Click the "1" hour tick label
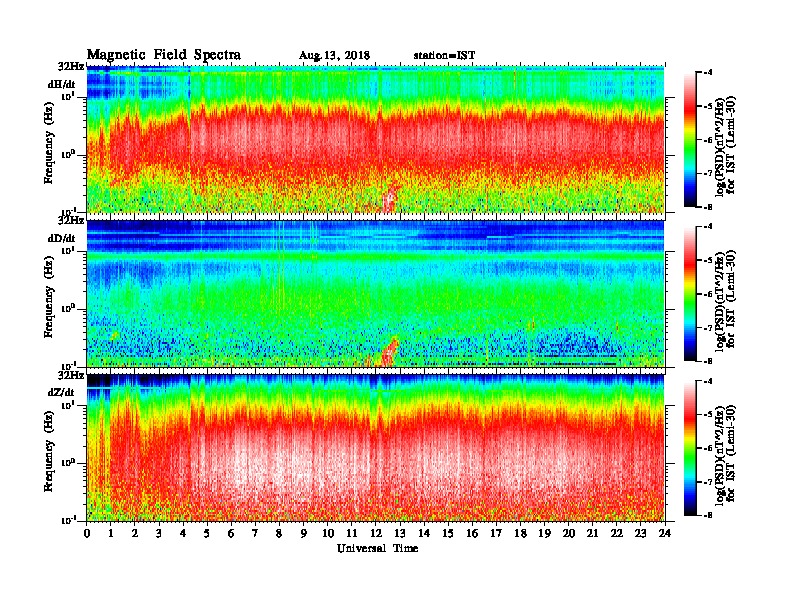792x612 pixels. point(111,533)
